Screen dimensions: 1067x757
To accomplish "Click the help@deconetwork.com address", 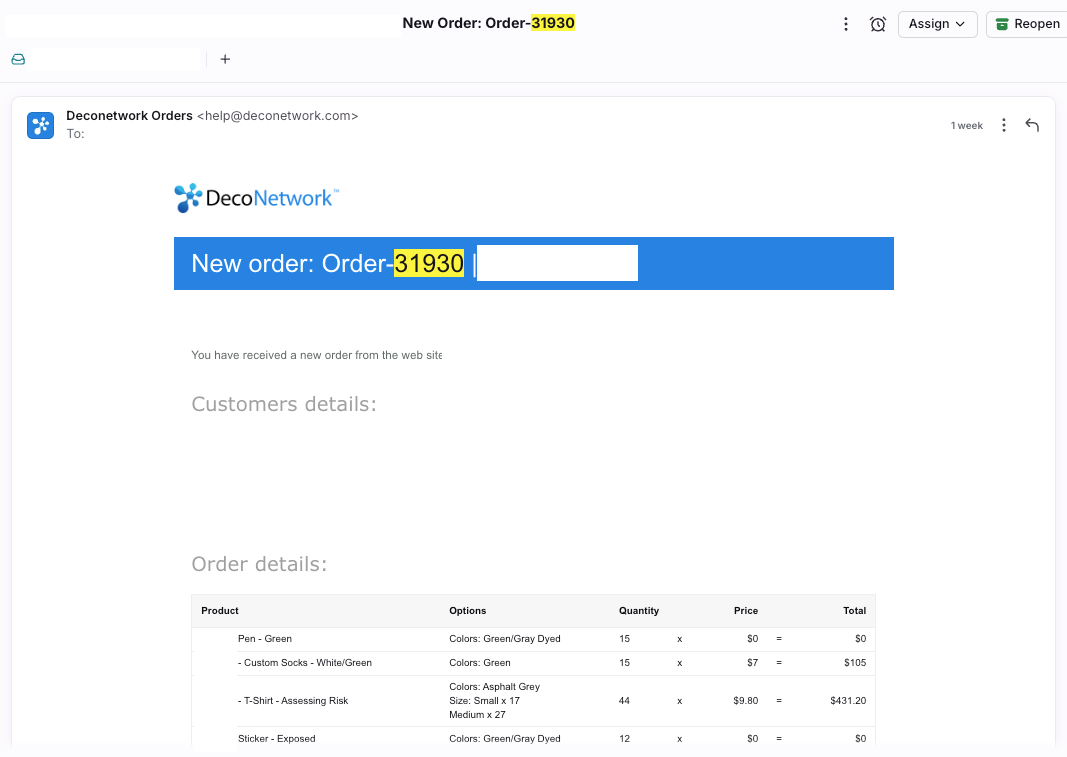I will coord(277,116).
